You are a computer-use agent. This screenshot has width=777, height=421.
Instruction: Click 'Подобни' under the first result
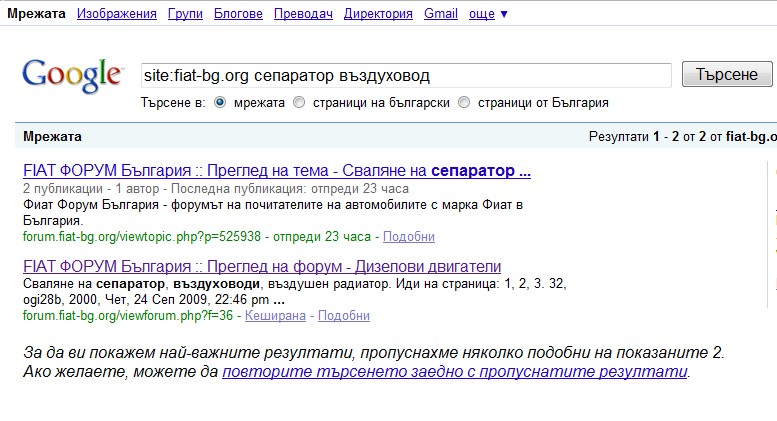pos(408,237)
